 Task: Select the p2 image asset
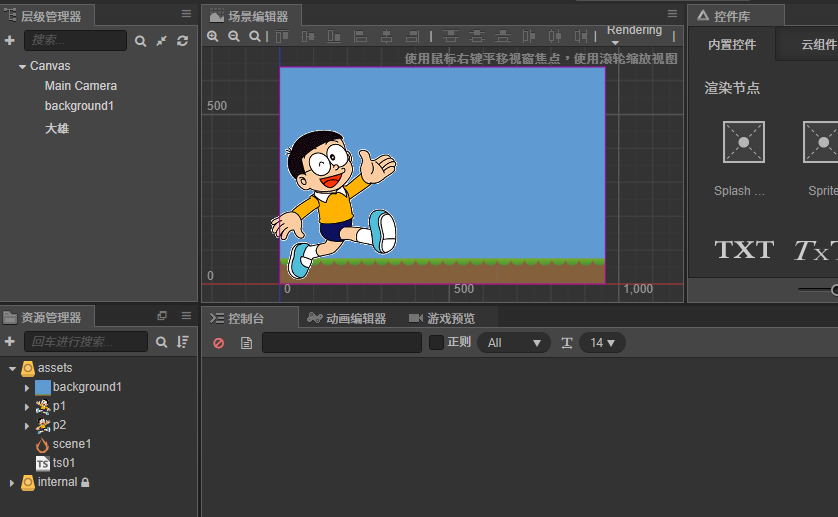59,425
